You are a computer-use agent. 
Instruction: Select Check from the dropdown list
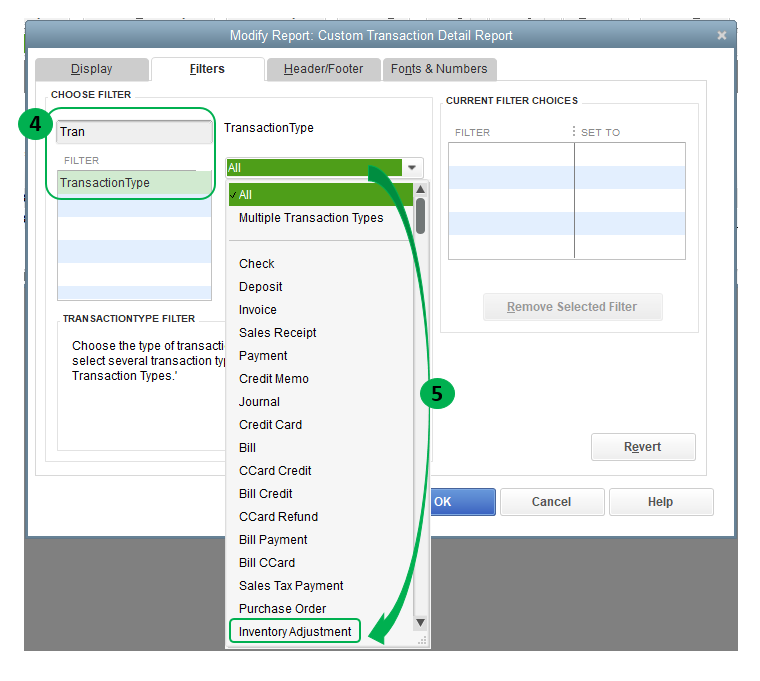[256, 264]
